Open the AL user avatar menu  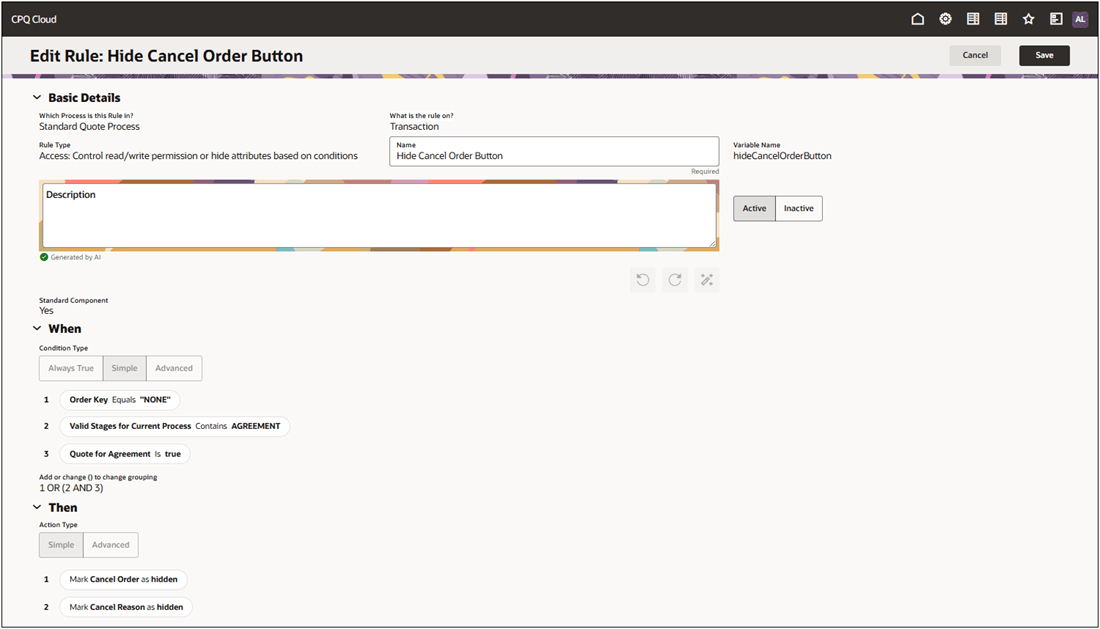pyautogui.click(x=1080, y=19)
